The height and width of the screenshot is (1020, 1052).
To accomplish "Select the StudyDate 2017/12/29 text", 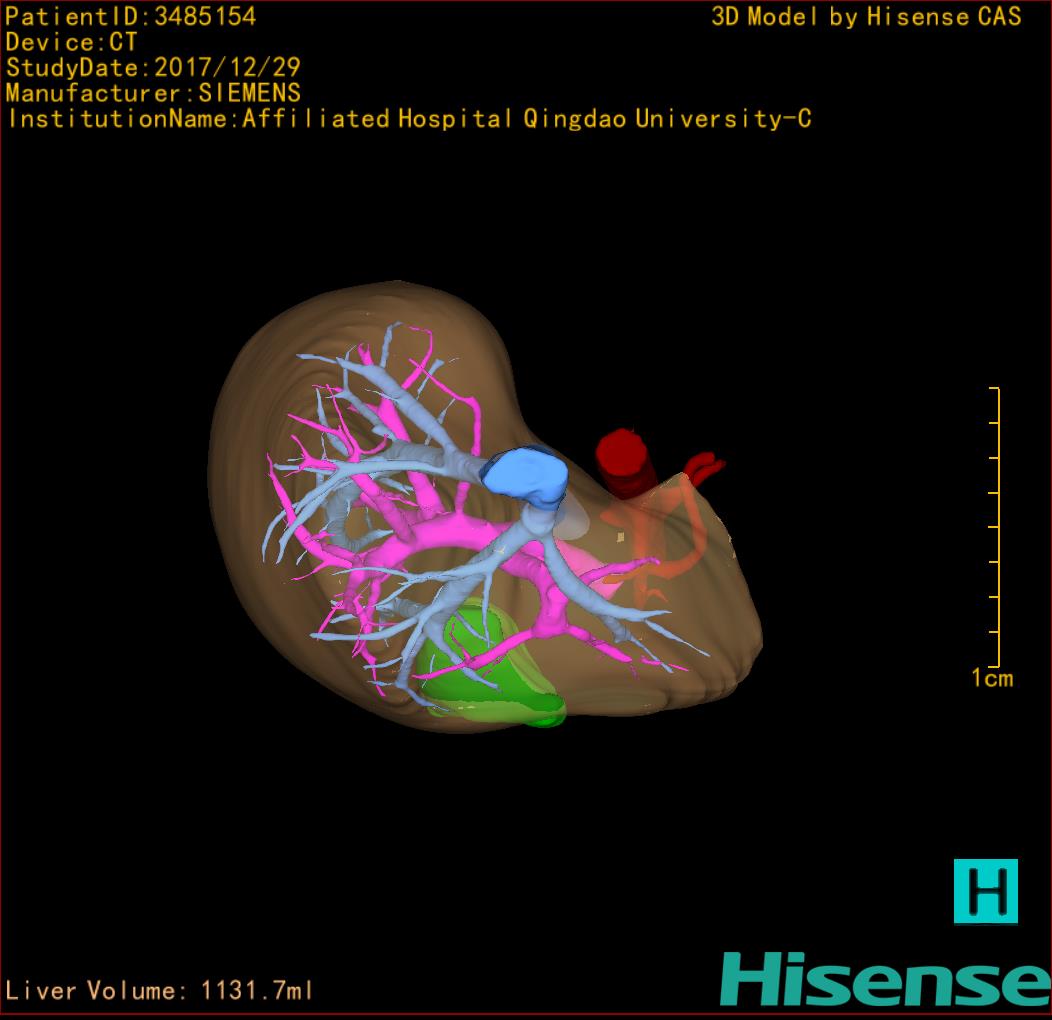I will [153, 68].
